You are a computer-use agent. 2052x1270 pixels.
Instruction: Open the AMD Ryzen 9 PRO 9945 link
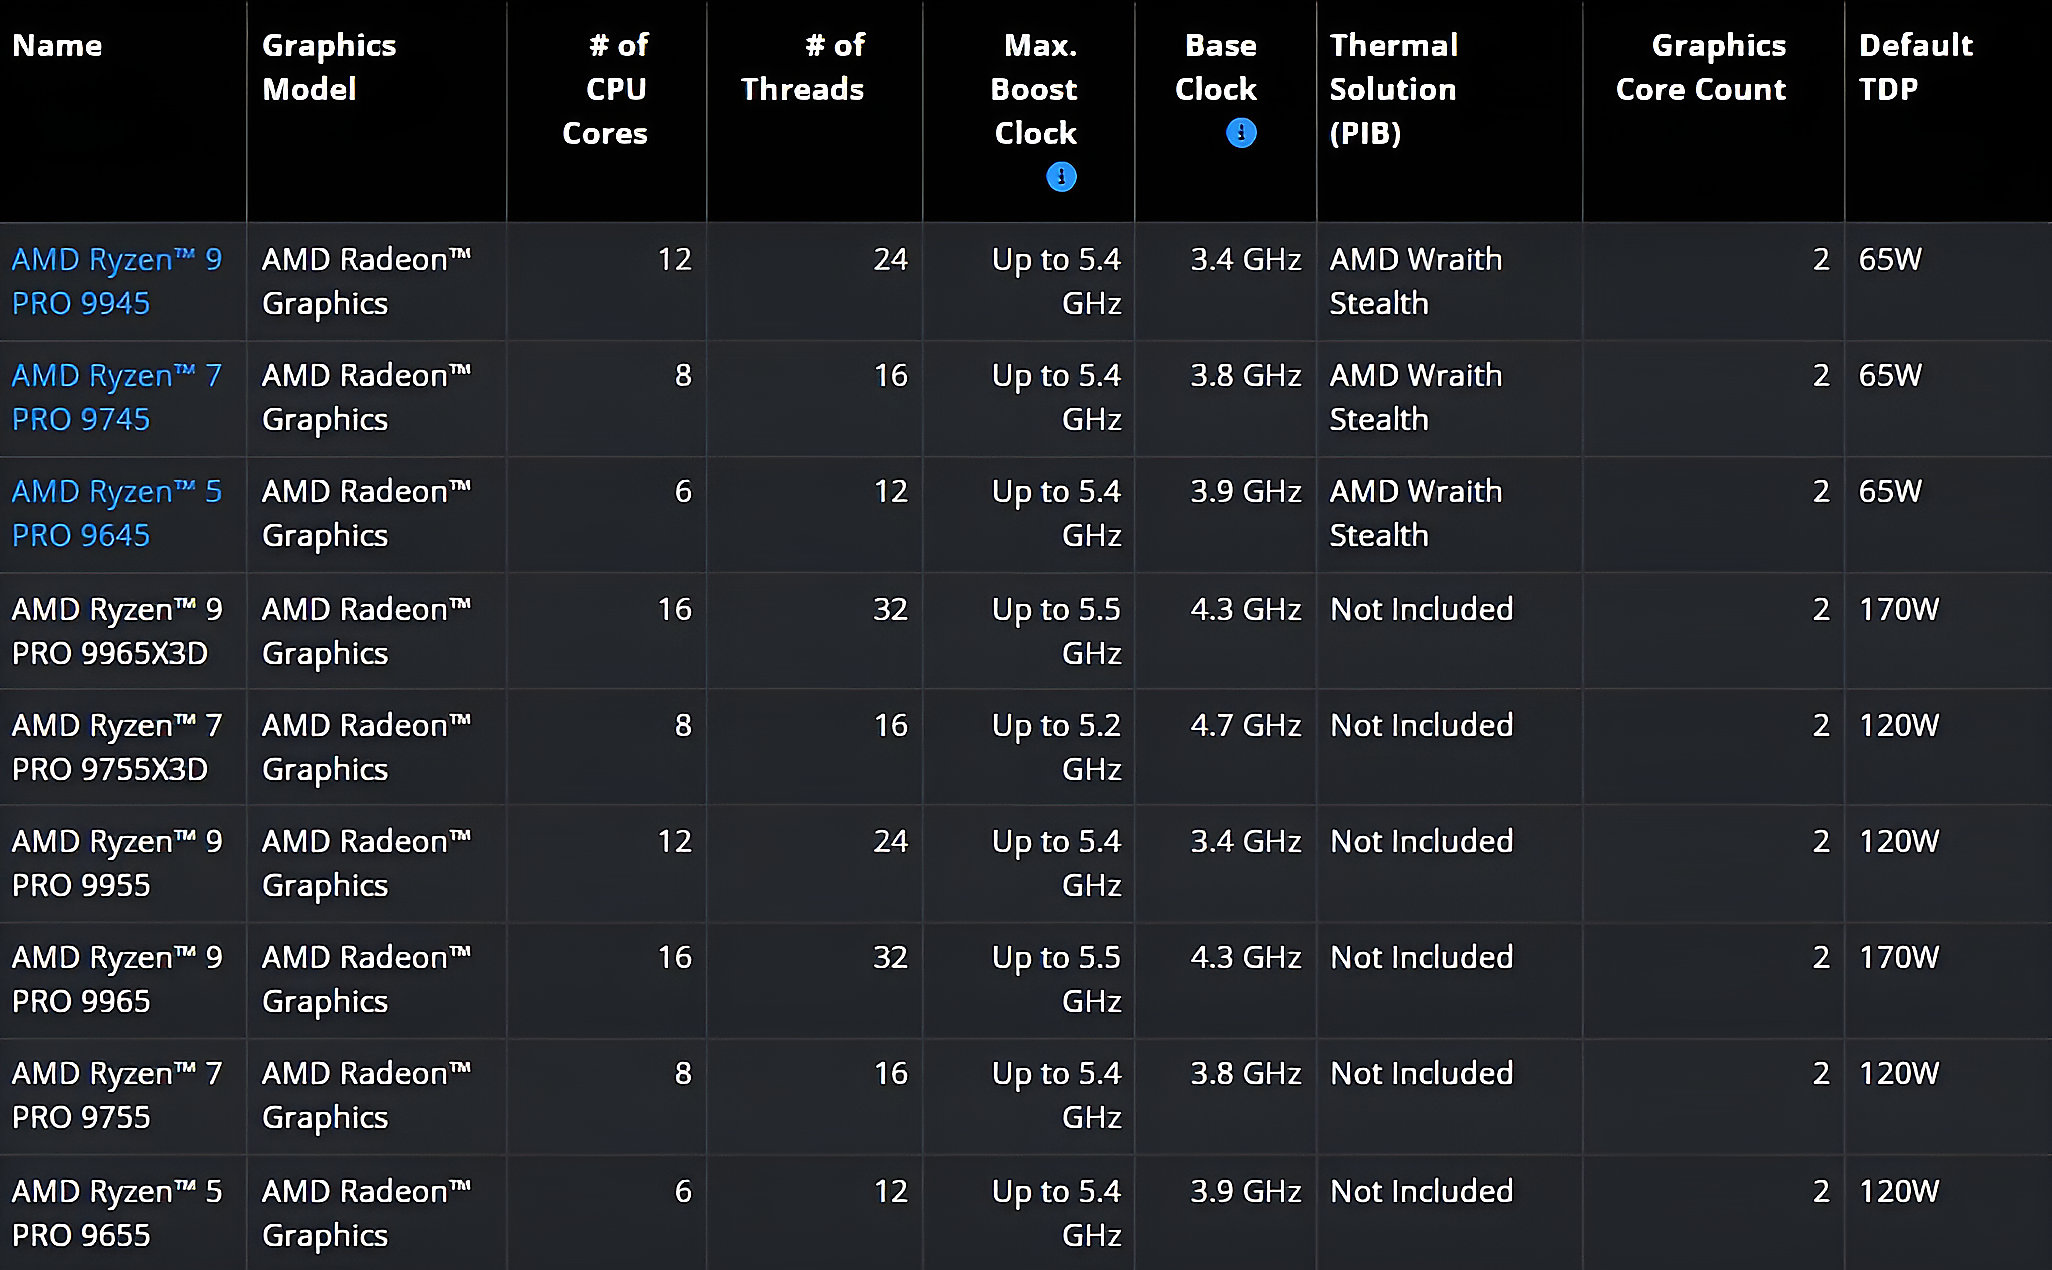click(117, 281)
